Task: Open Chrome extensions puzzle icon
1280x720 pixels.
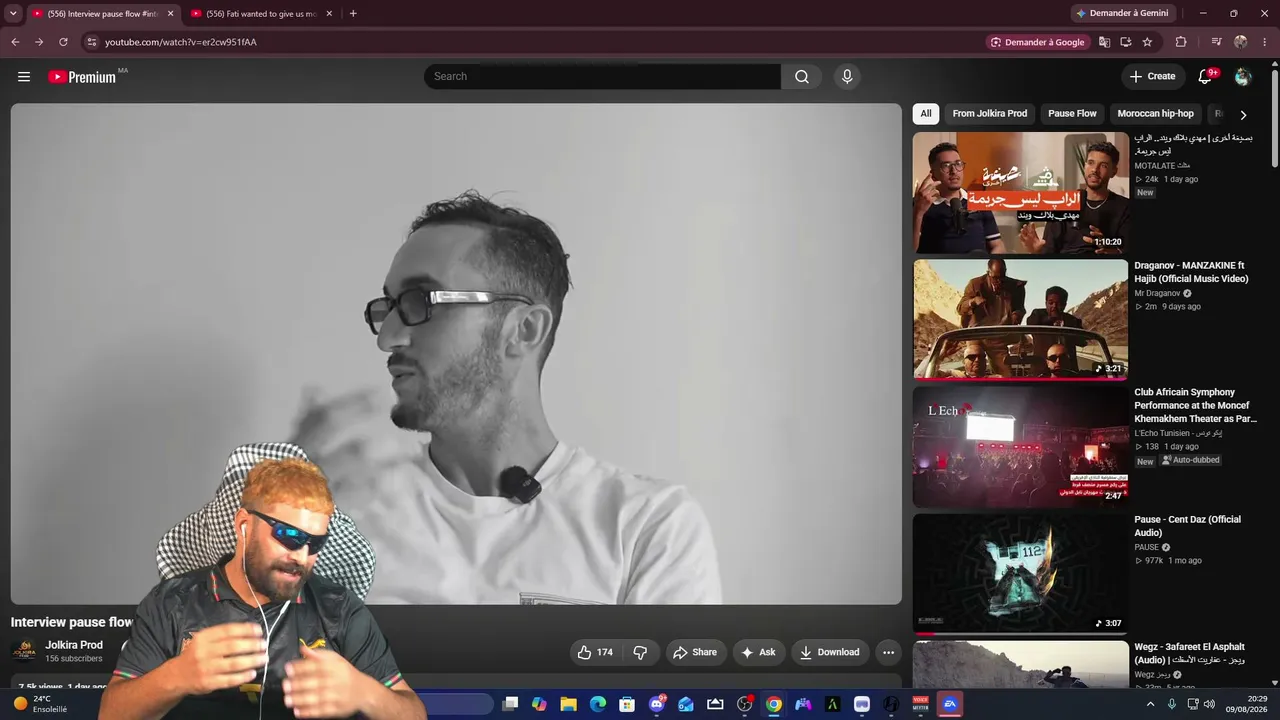Action: point(1181,42)
